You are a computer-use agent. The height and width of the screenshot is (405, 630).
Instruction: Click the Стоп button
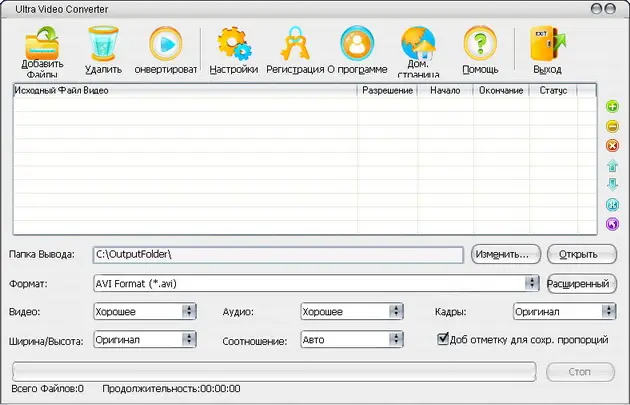(x=580, y=372)
